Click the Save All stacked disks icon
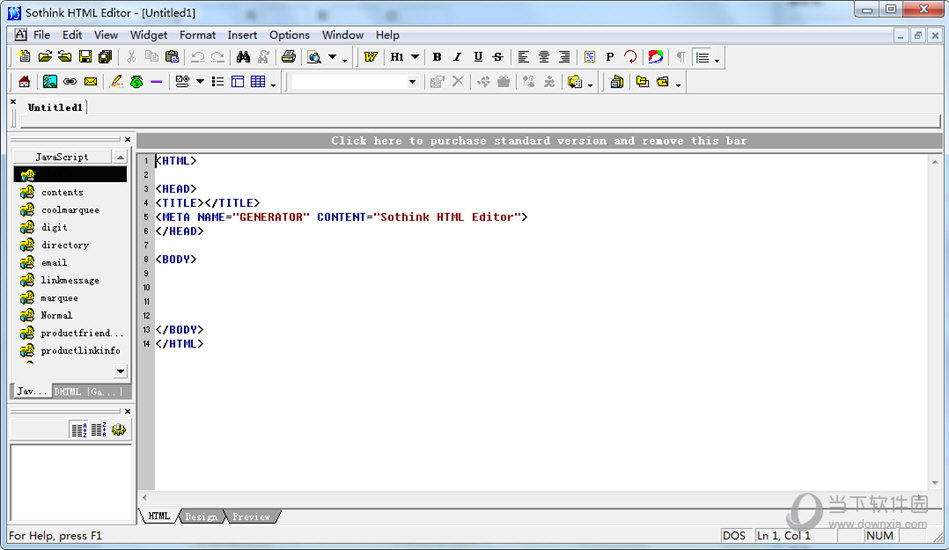 coord(105,57)
